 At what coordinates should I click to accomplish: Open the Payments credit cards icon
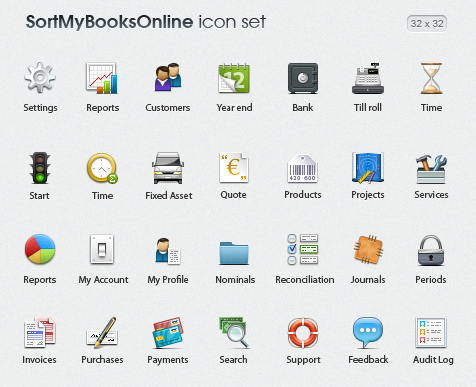point(168,332)
